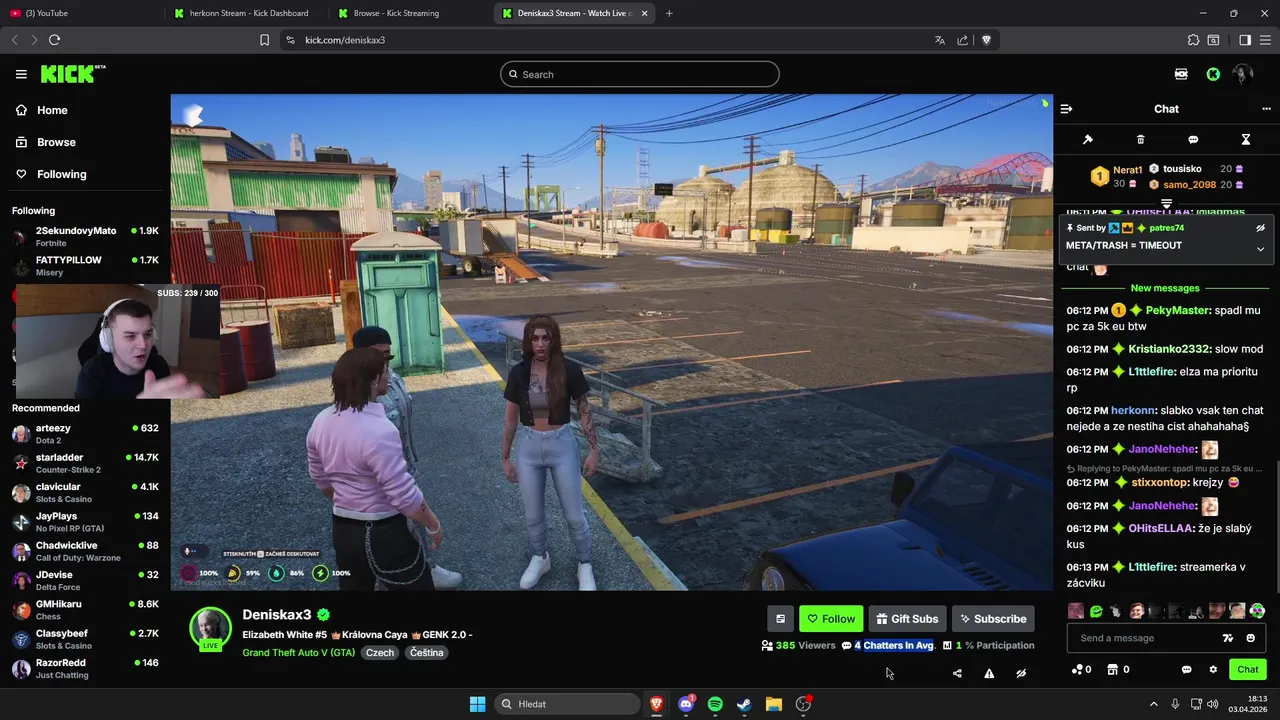Open RazorRedd recommended channel

[85, 668]
